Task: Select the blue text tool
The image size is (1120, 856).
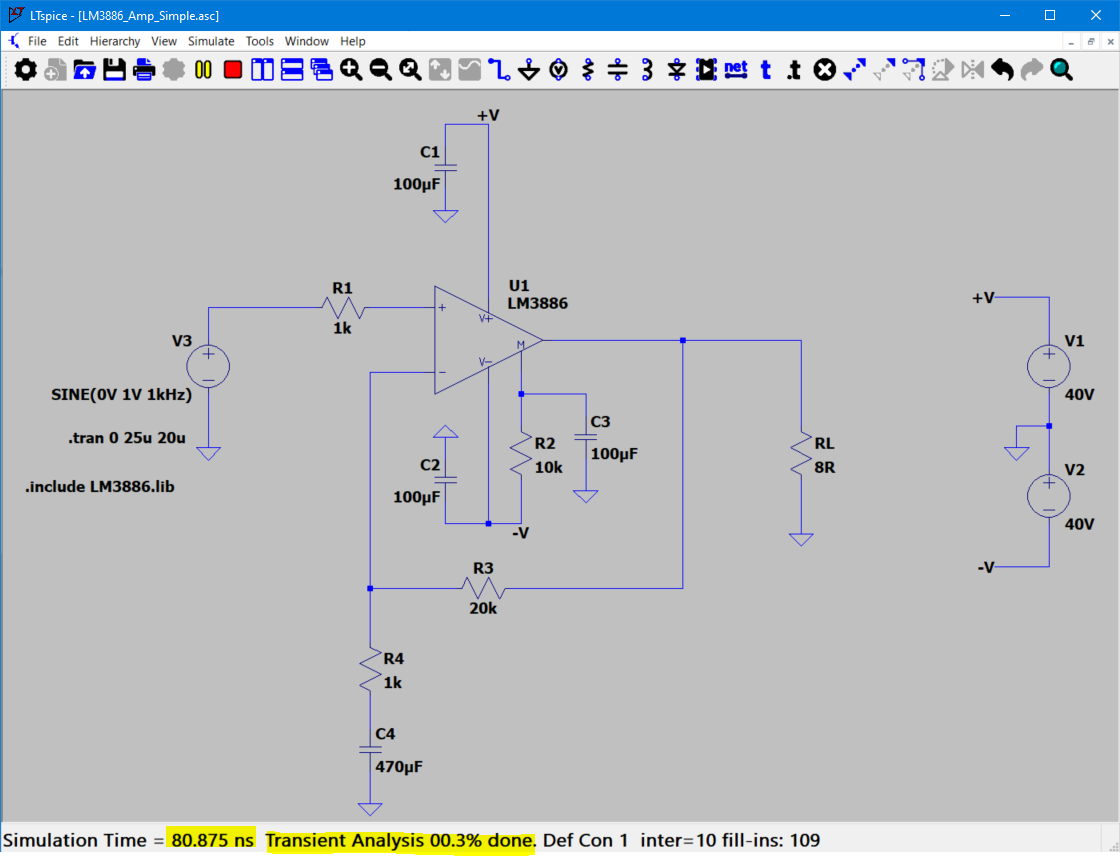Action: 766,69
